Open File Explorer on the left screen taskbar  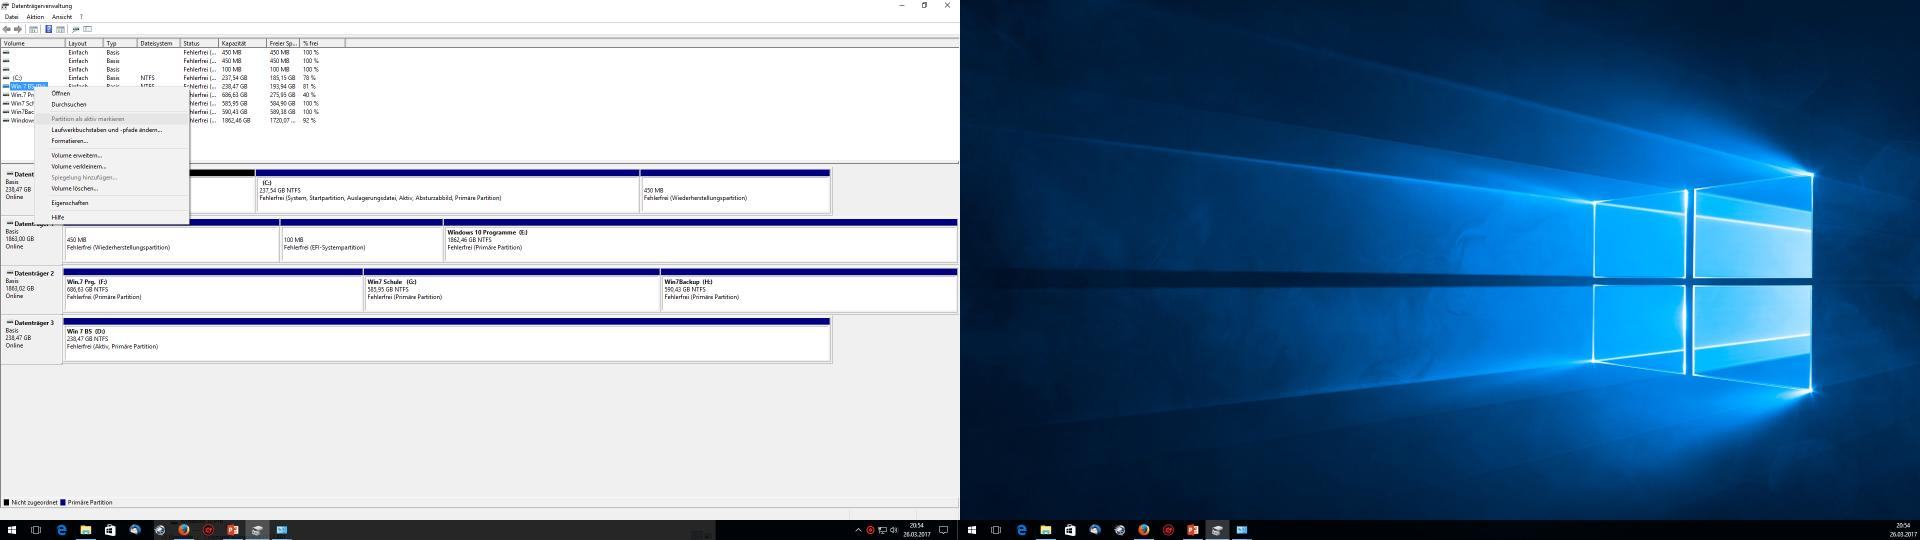pyautogui.click(x=86, y=530)
